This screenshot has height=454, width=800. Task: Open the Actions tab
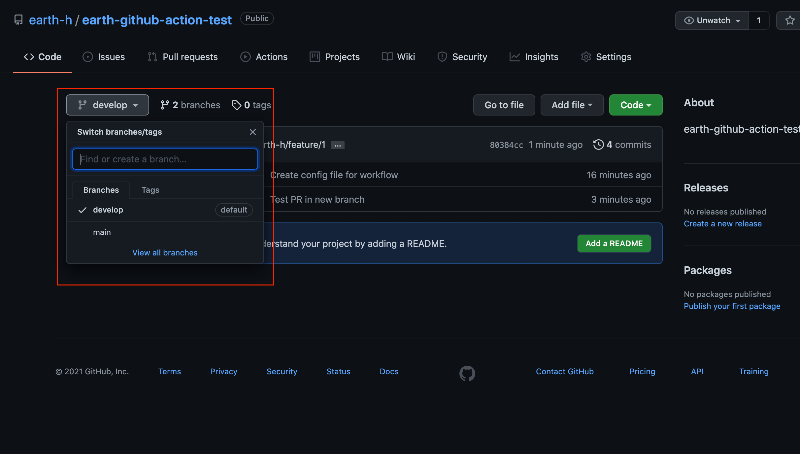click(x=264, y=57)
